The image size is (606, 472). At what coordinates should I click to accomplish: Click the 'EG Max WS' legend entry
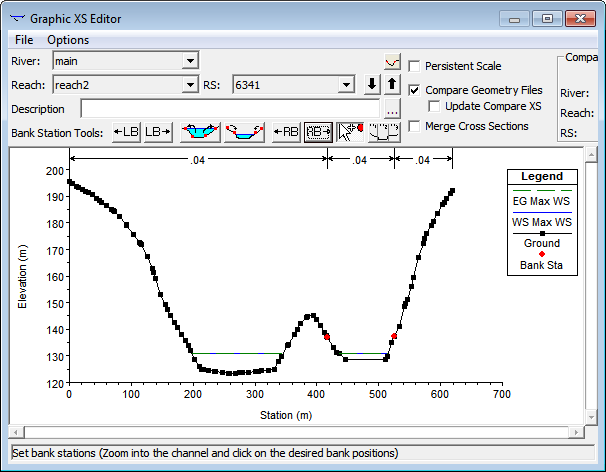click(541, 201)
